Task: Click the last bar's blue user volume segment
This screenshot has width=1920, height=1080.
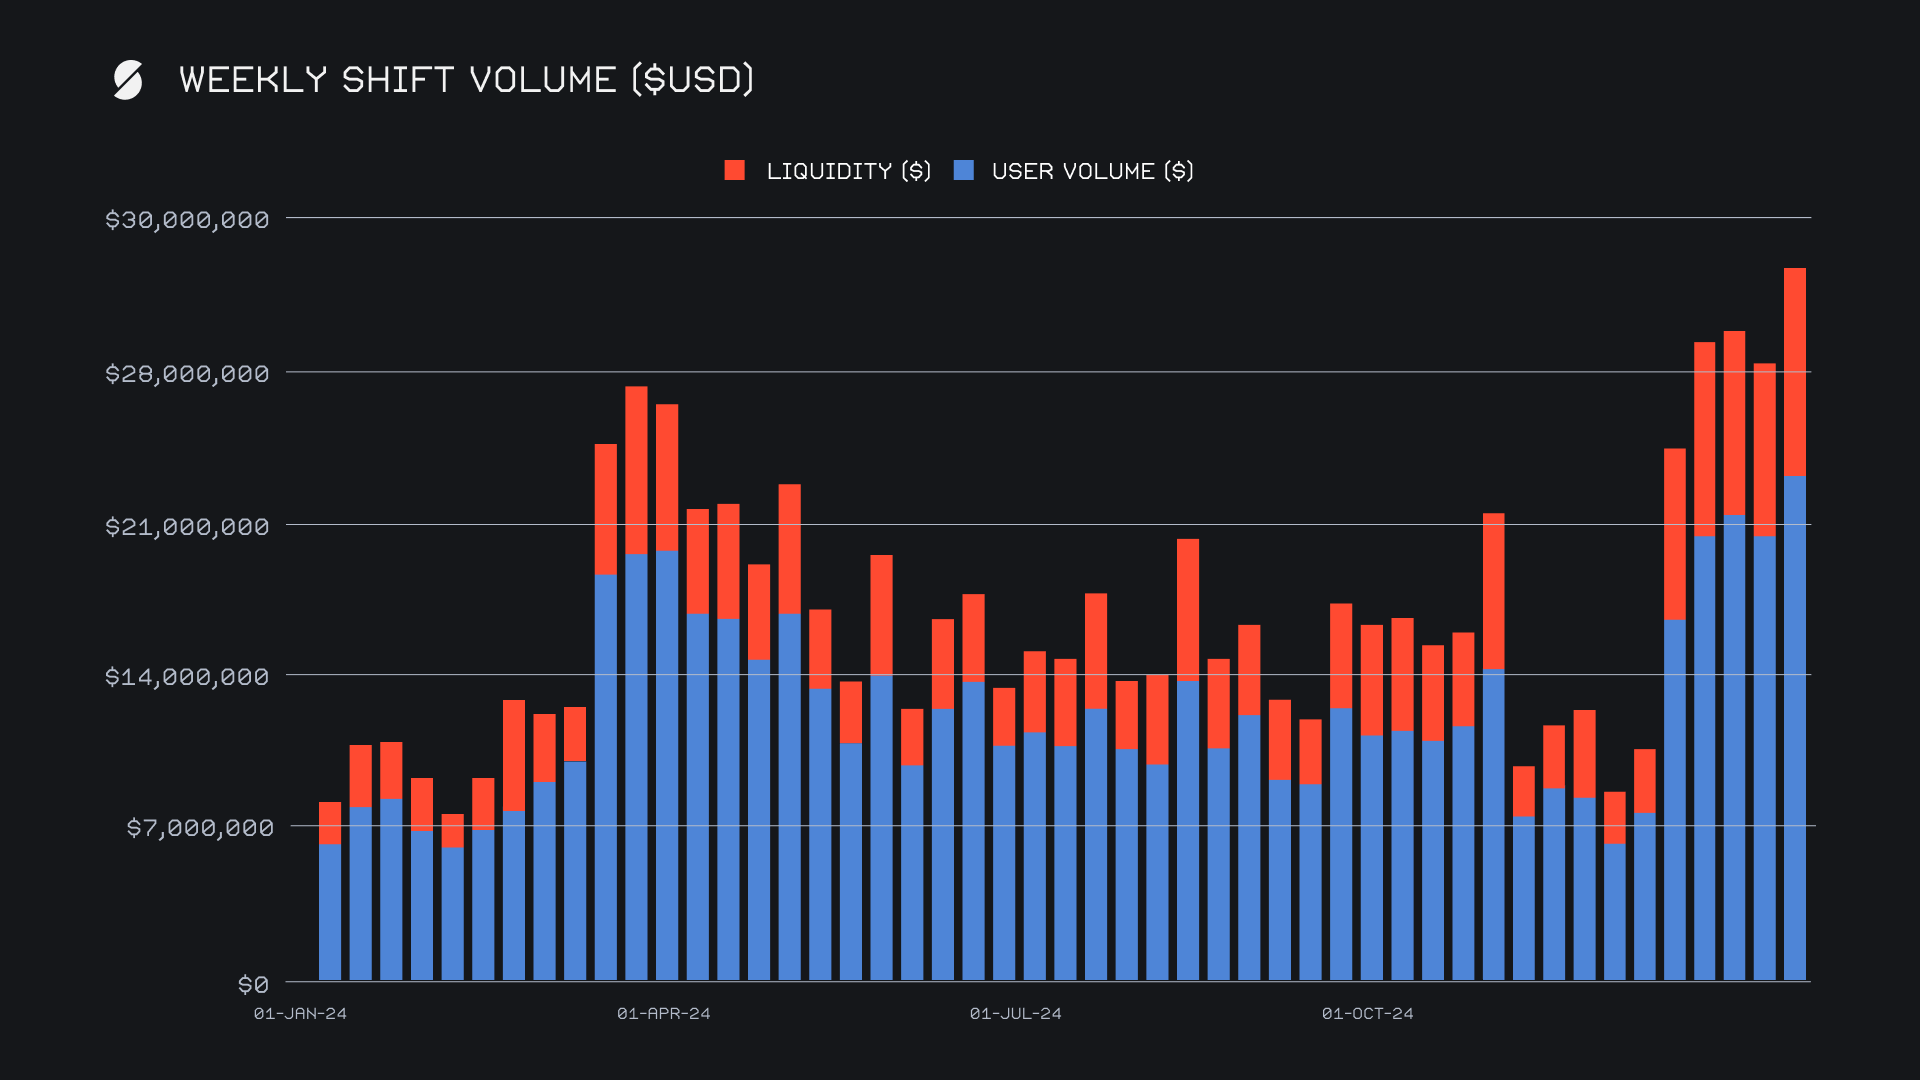Action: click(x=1794, y=730)
